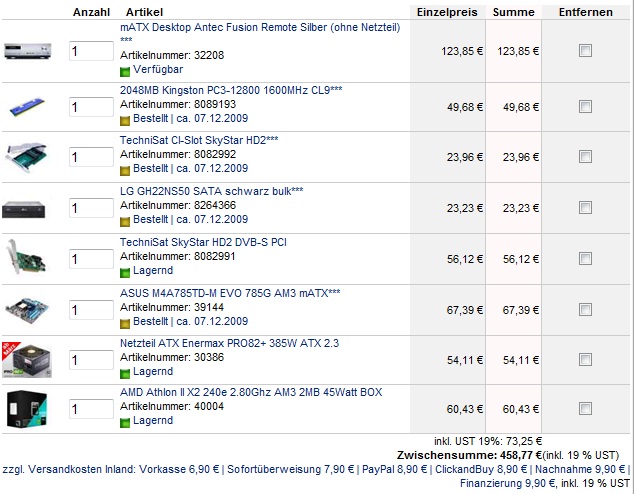The width and height of the screenshot is (634, 494).
Task: Open AMD Athlon II X2 240e link
Action: point(251,392)
